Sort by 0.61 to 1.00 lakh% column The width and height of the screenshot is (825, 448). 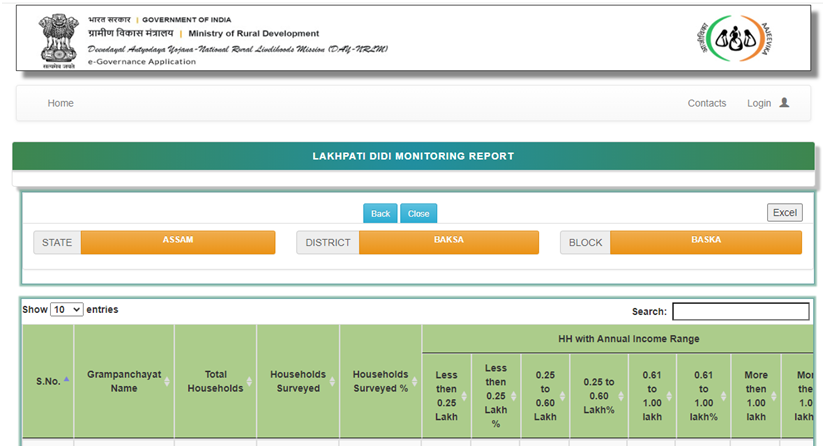point(723,396)
